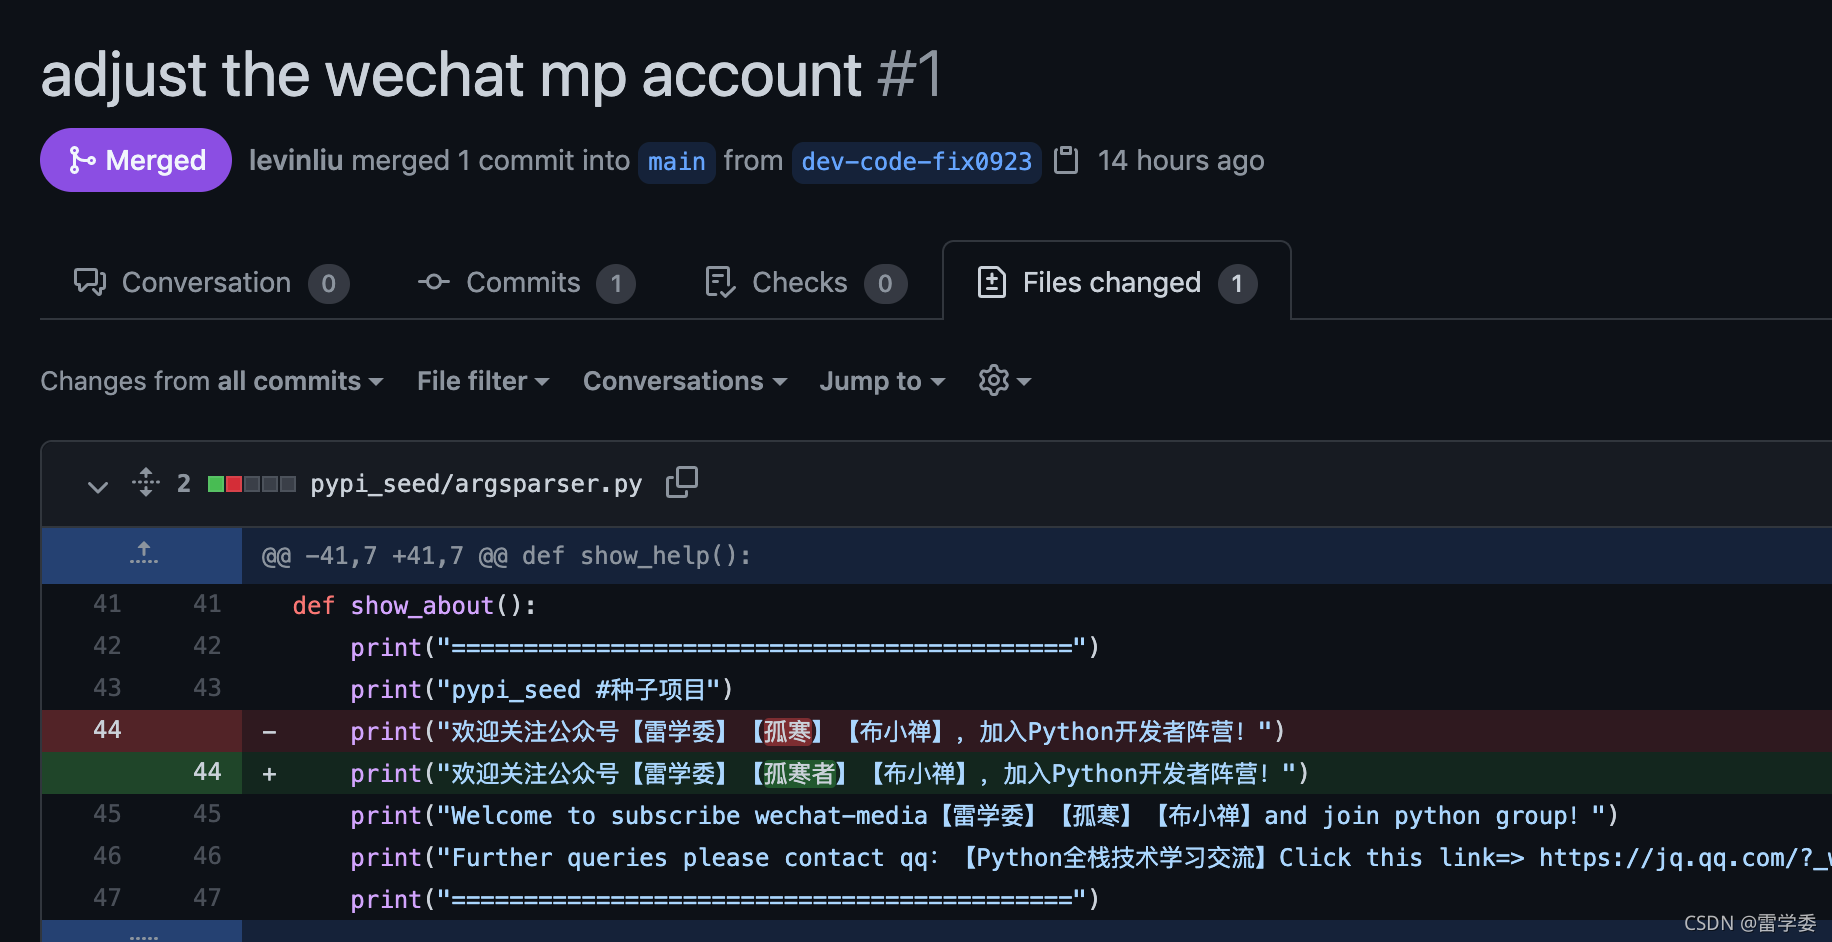Viewport: 1832px width, 942px height.
Task: Switch to the Checks tab
Action: click(805, 283)
